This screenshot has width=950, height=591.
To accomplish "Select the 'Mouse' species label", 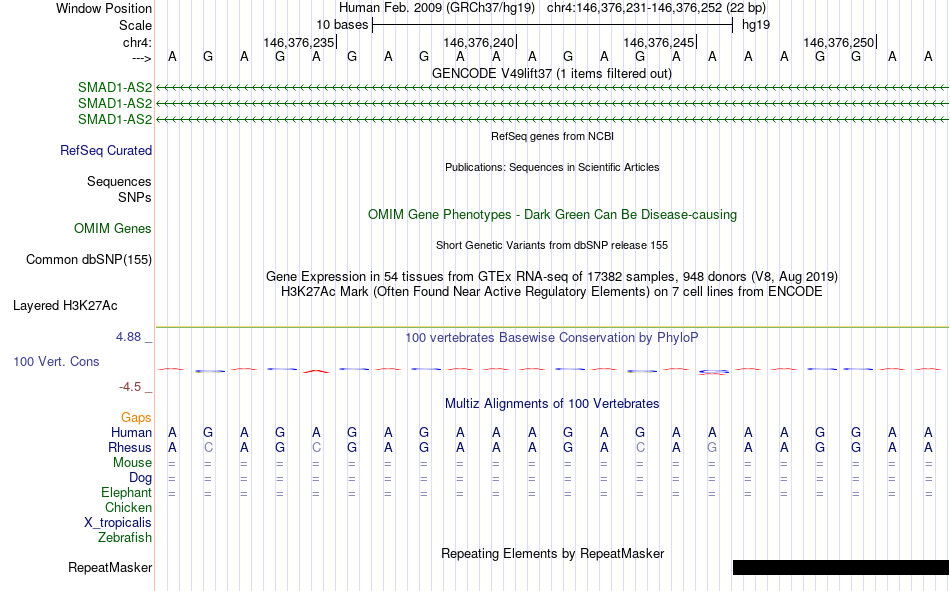I will [x=132, y=462].
